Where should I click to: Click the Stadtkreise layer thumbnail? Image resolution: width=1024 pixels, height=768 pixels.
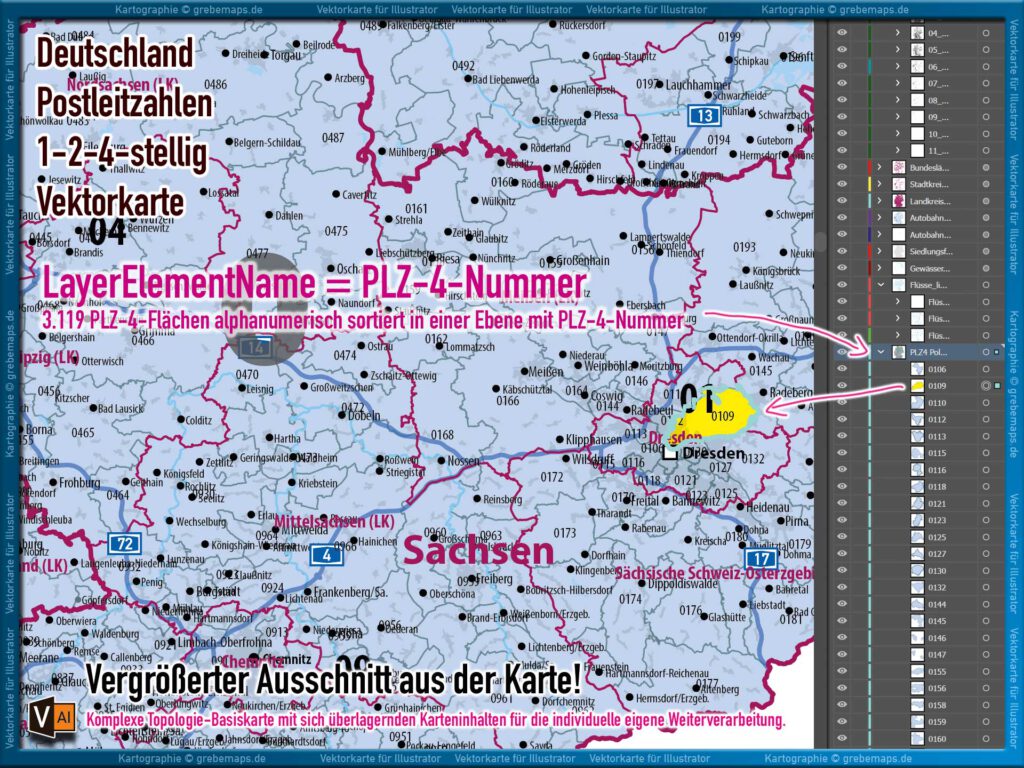pyautogui.click(x=899, y=184)
